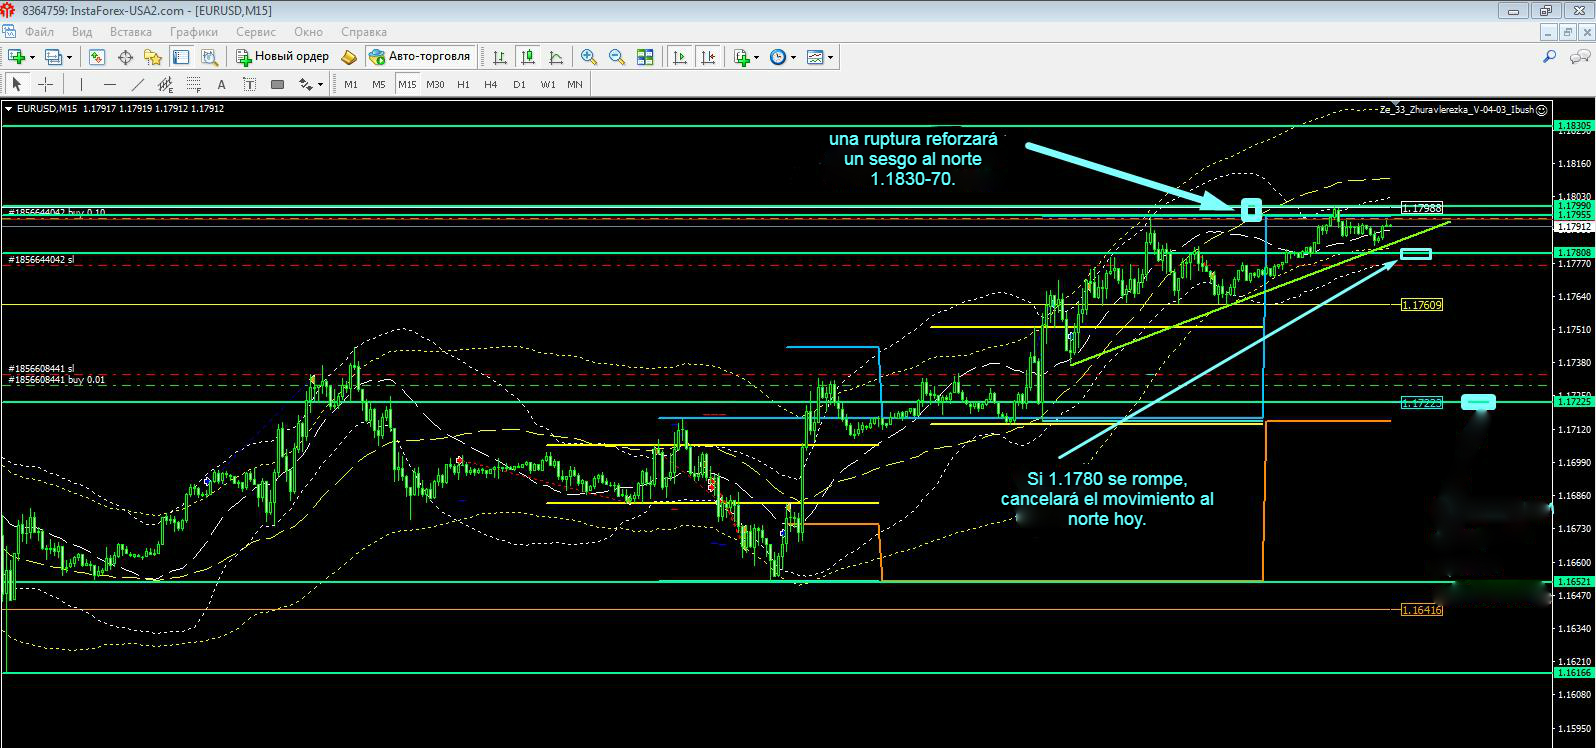
Task: Draw vertical line tool
Action: click(81, 84)
